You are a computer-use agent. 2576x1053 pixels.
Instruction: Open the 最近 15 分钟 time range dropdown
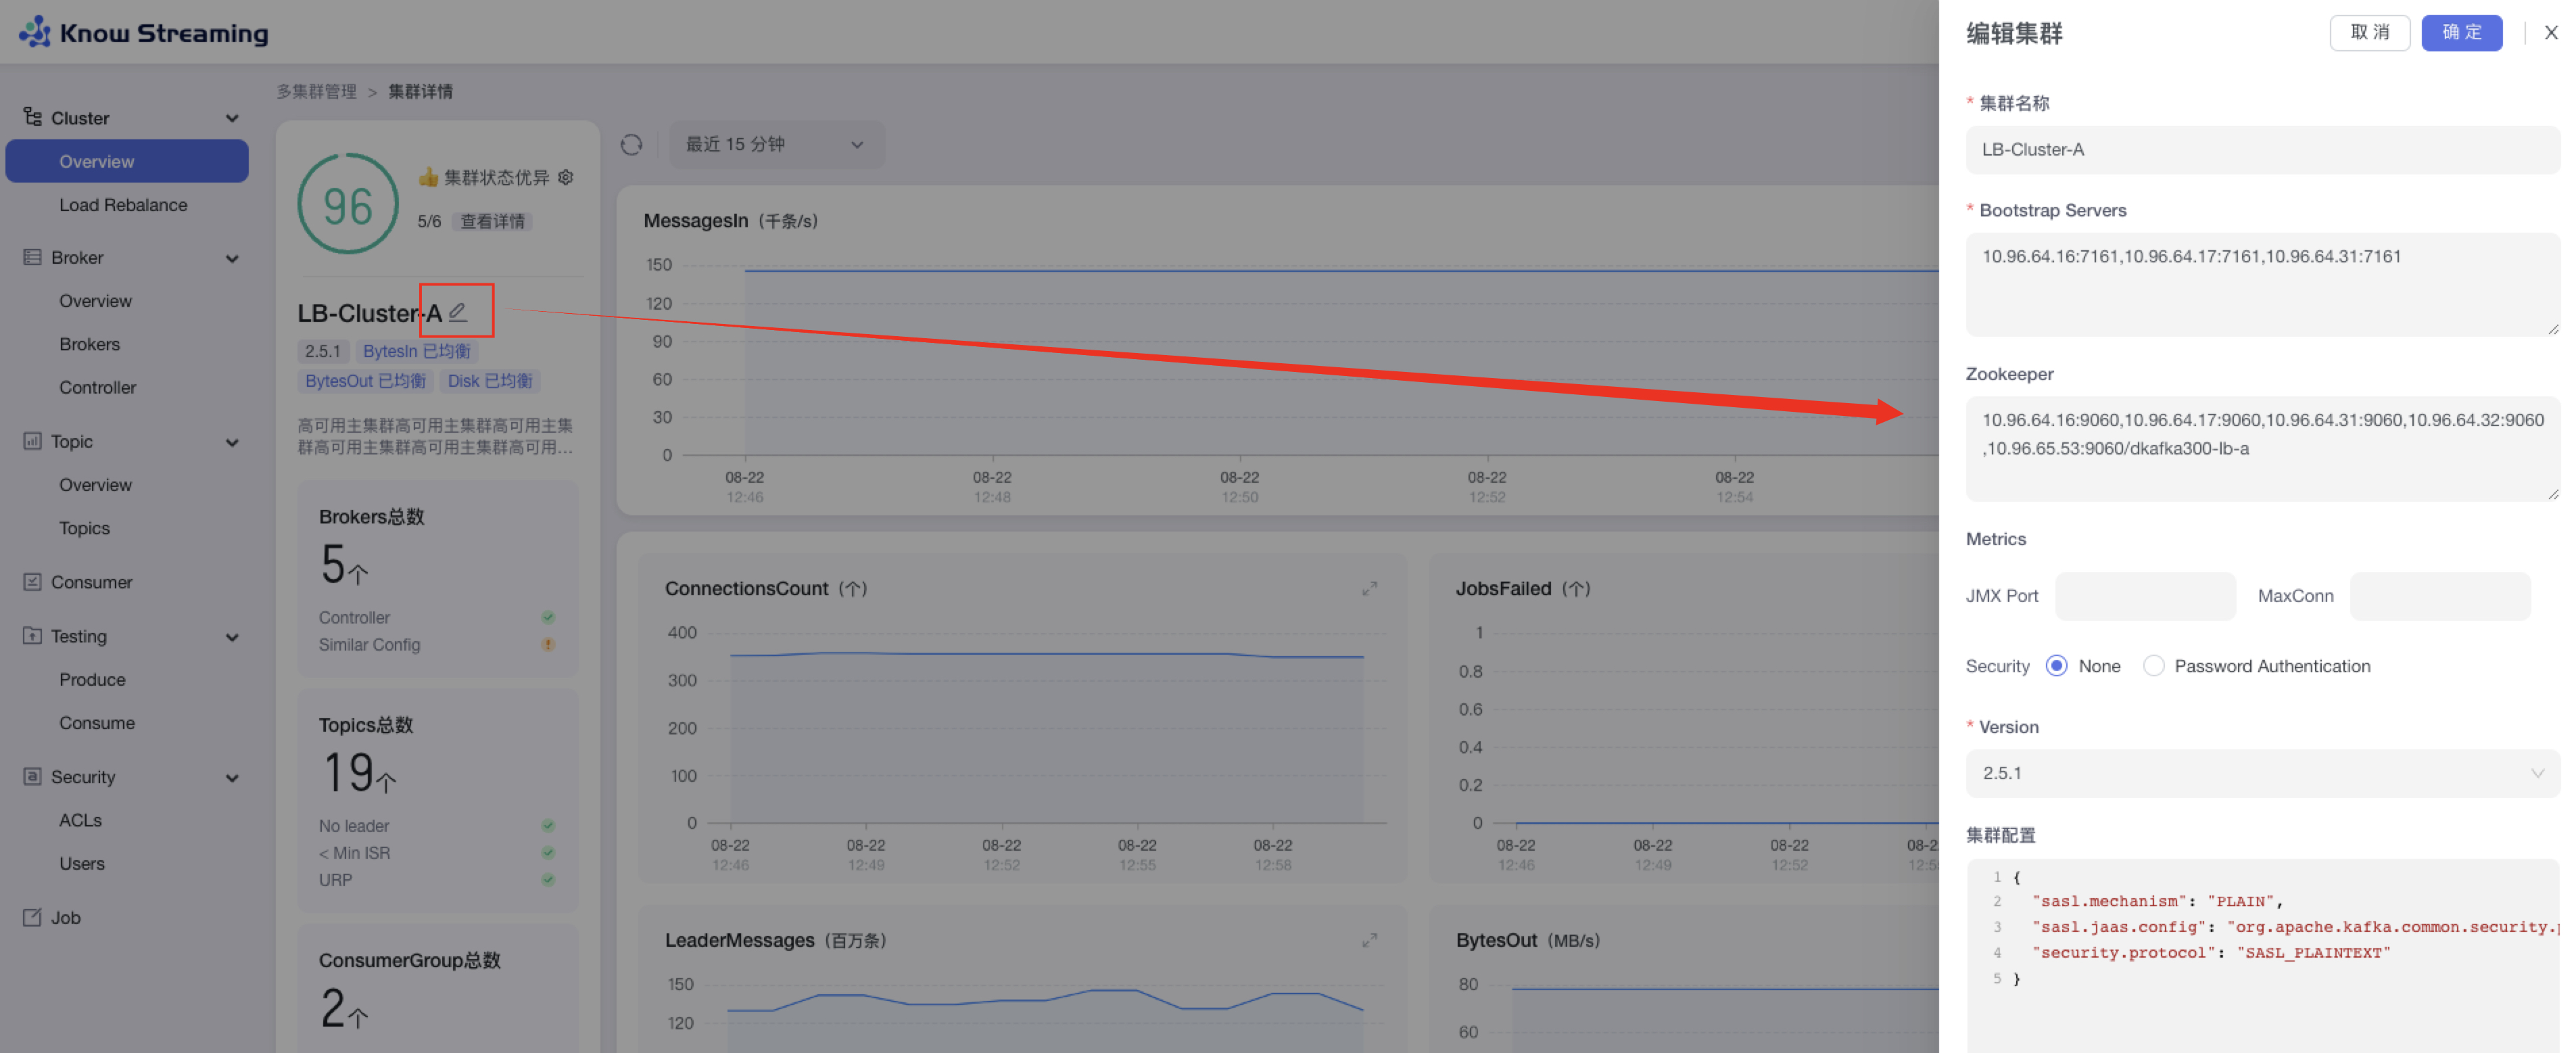pos(774,145)
